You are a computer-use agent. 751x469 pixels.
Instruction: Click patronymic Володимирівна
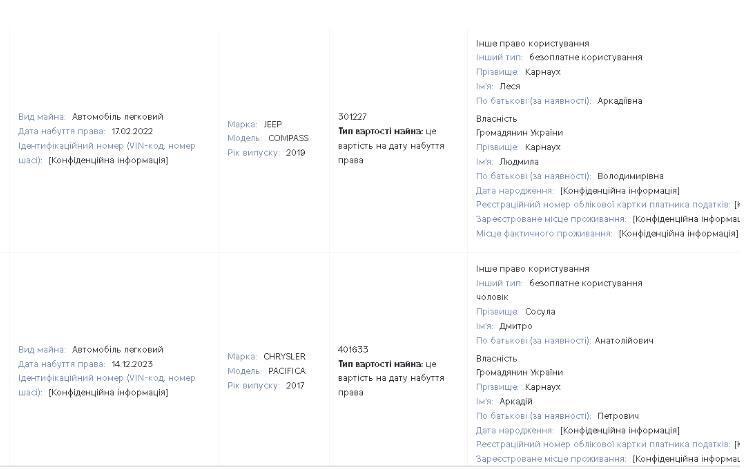pos(630,176)
